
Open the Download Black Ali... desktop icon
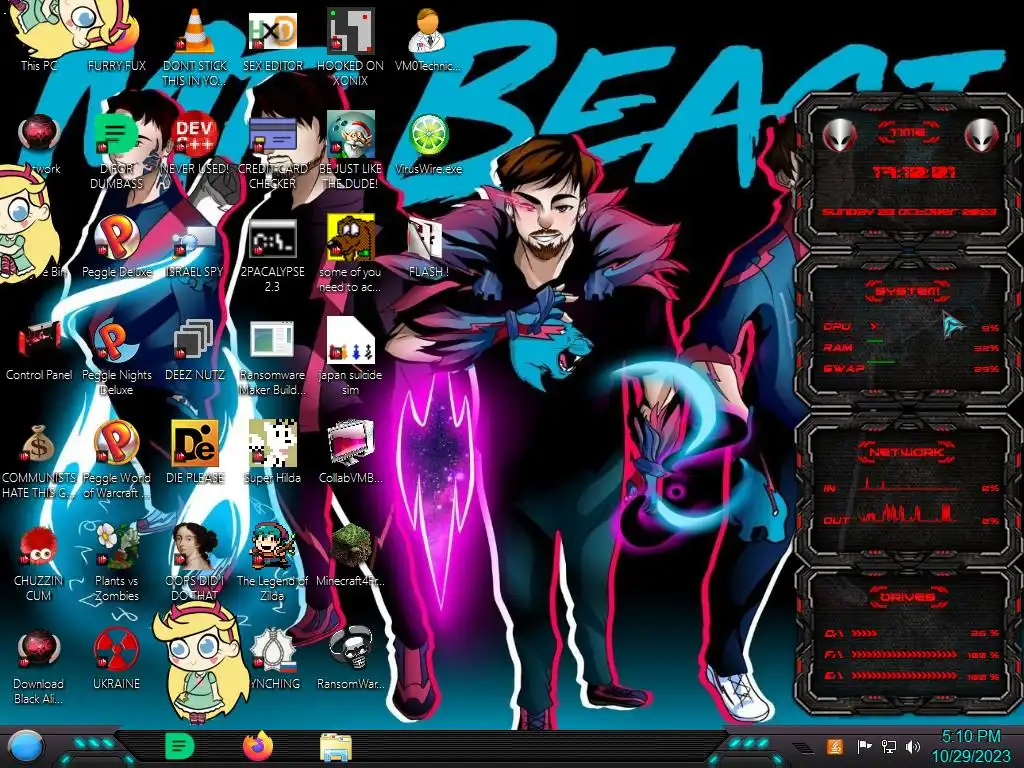[39, 666]
